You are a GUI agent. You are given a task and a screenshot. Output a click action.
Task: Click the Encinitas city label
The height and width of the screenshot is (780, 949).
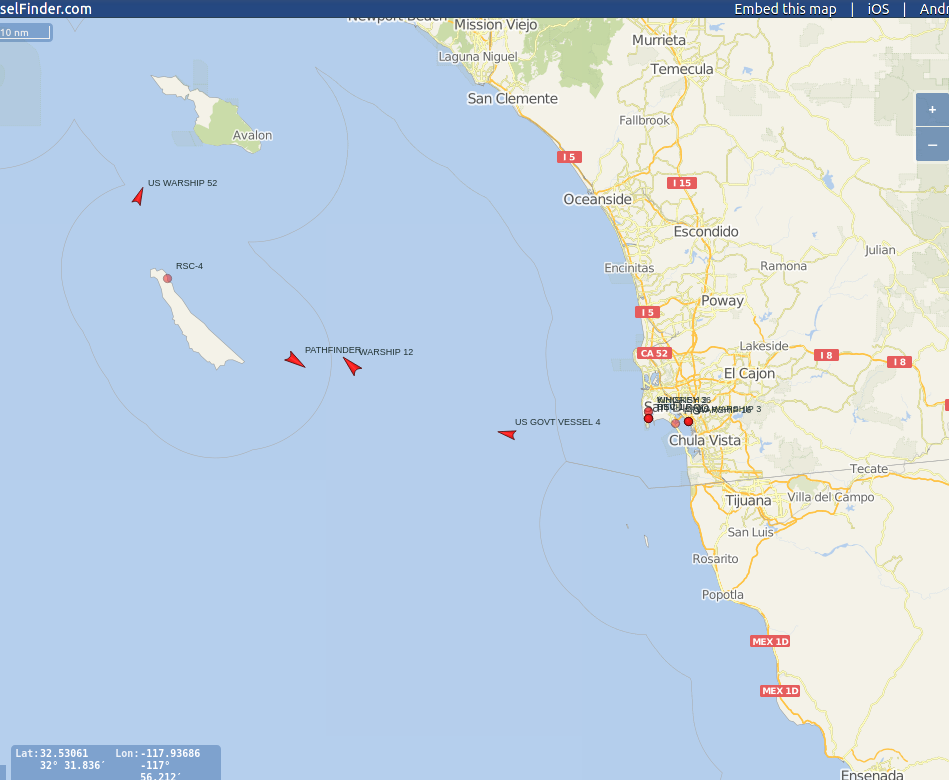pyautogui.click(x=629, y=268)
